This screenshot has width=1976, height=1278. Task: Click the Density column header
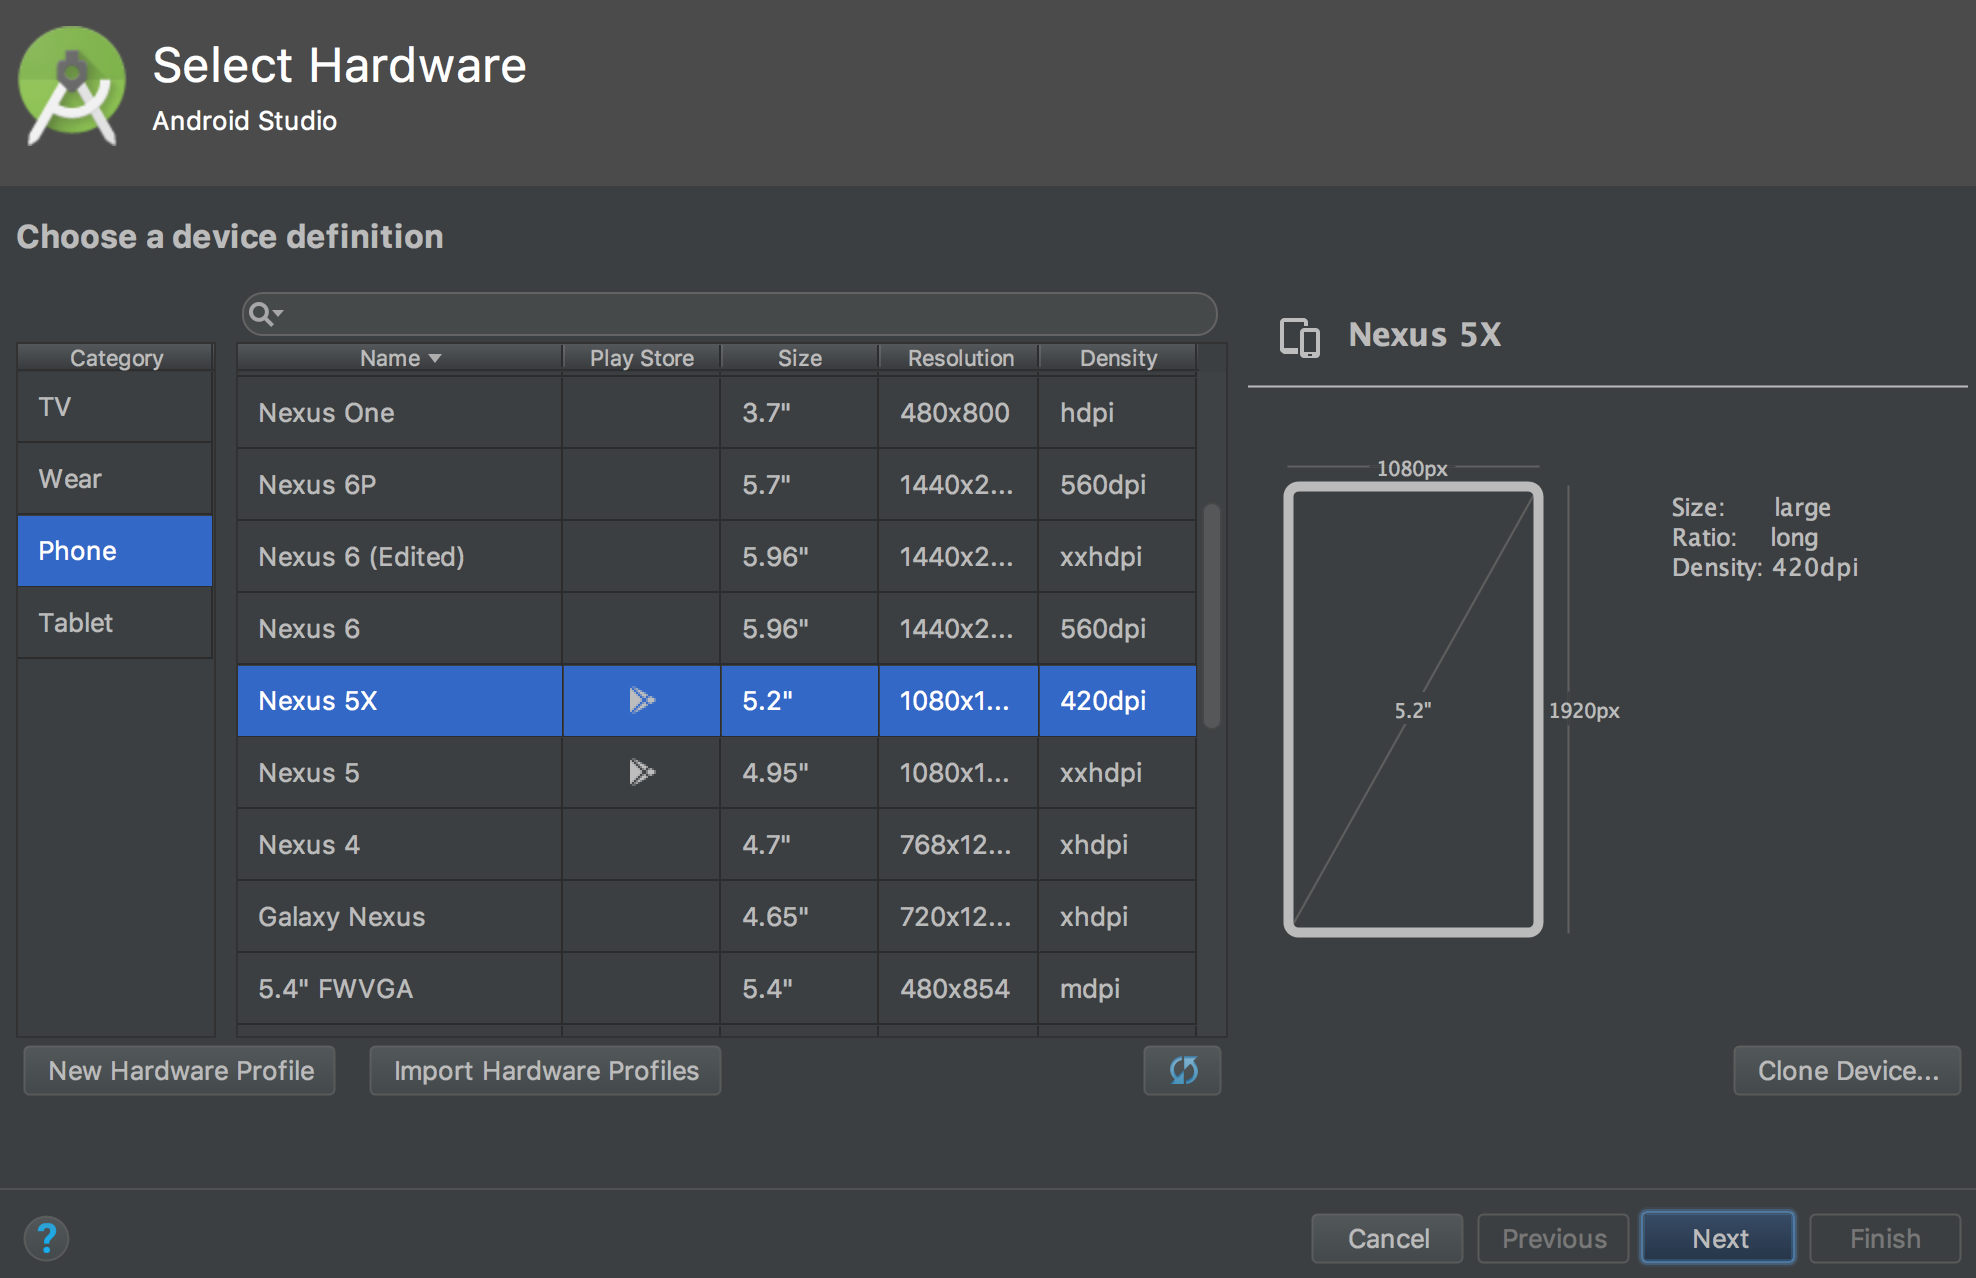[x=1118, y=358]
